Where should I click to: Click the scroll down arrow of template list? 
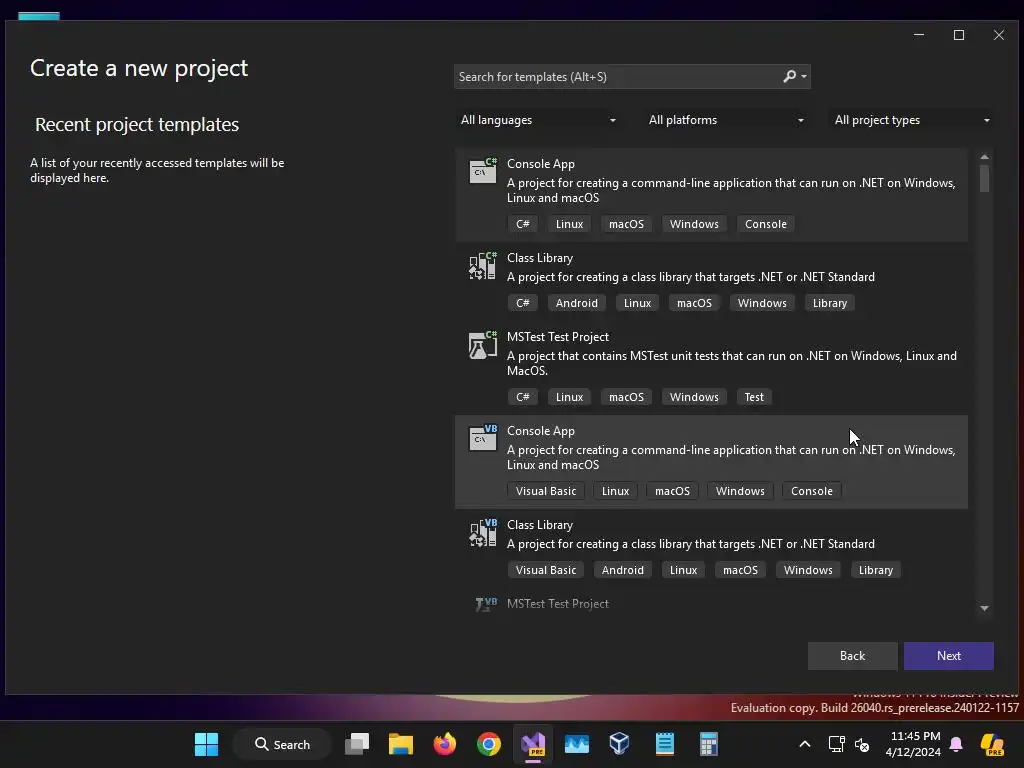(x=984, y=608)
